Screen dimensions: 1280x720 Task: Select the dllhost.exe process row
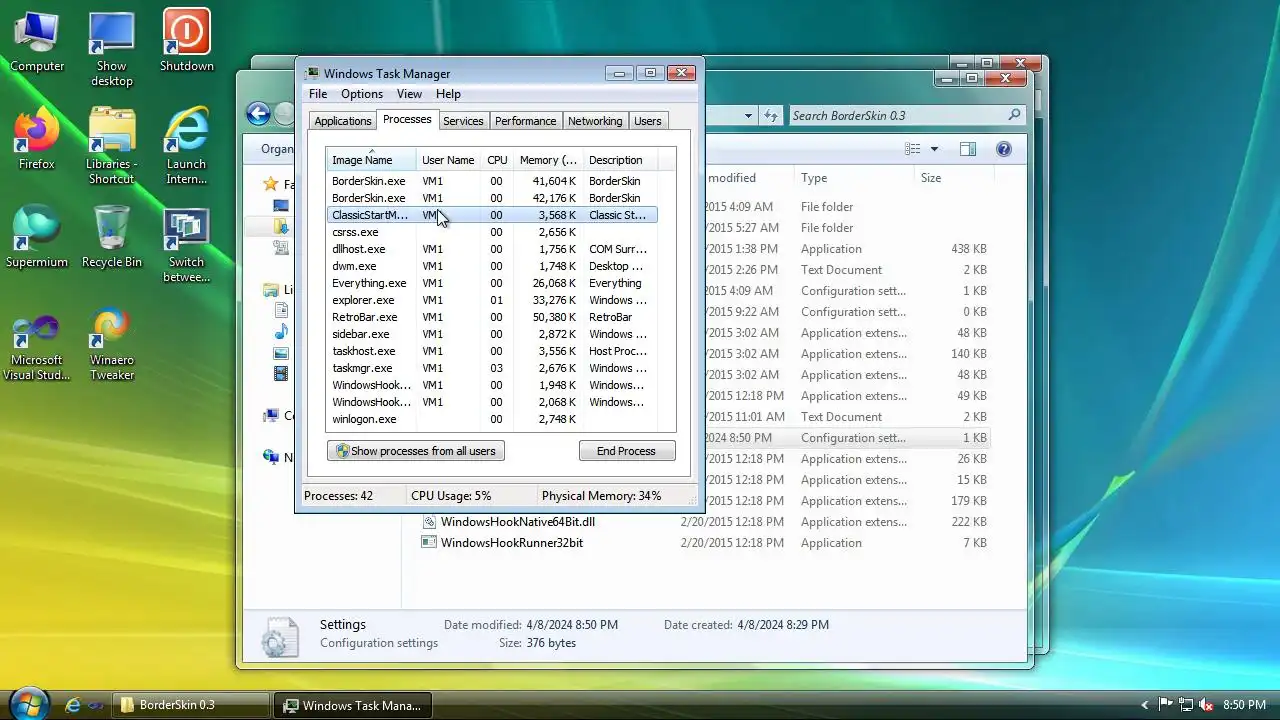(493, 249)
